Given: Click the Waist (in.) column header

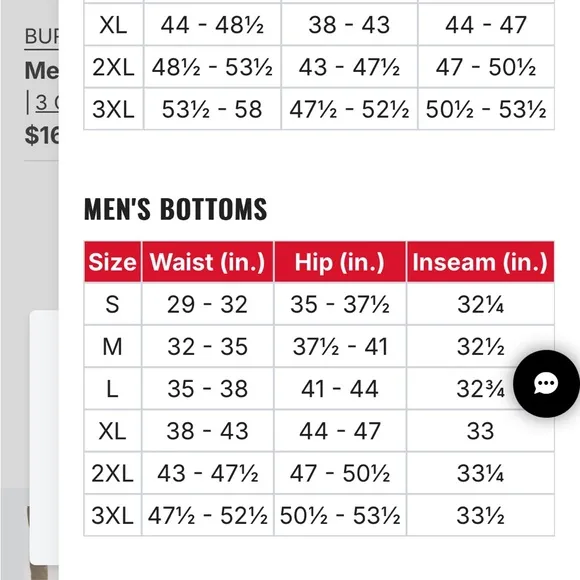Looking at the screenshot, I should click(208, 262).
